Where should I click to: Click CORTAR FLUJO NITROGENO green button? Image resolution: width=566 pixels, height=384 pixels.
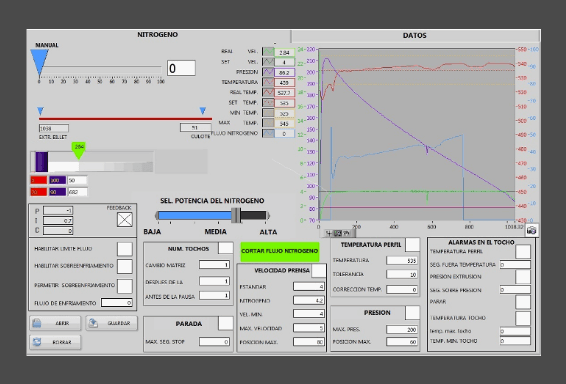[280, 251]
